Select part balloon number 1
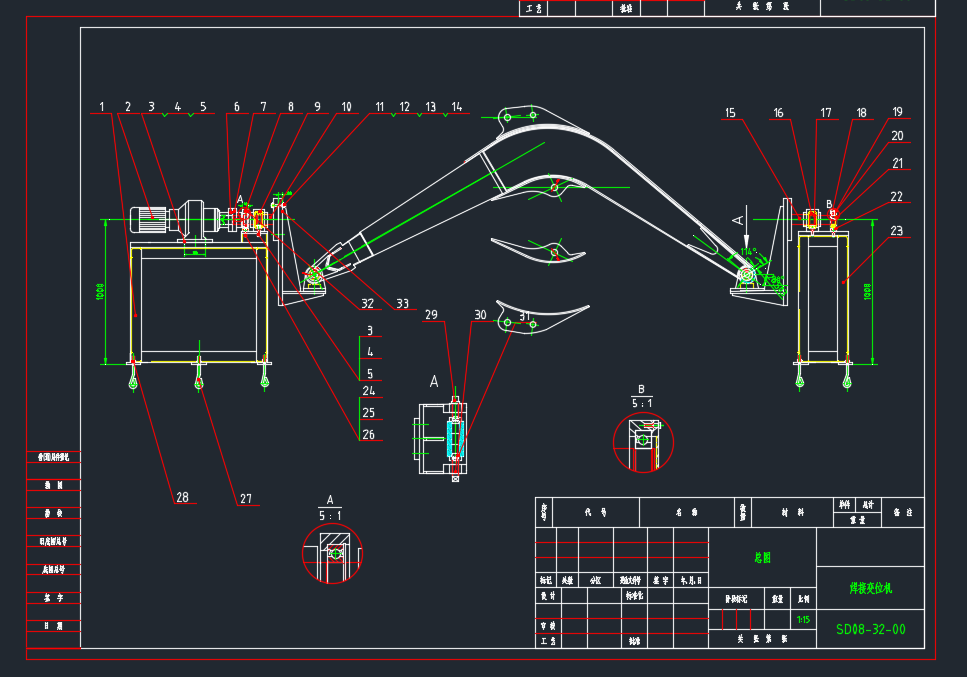Image resolution: width=967 pixels, height=677 pixels. (102, 107)
